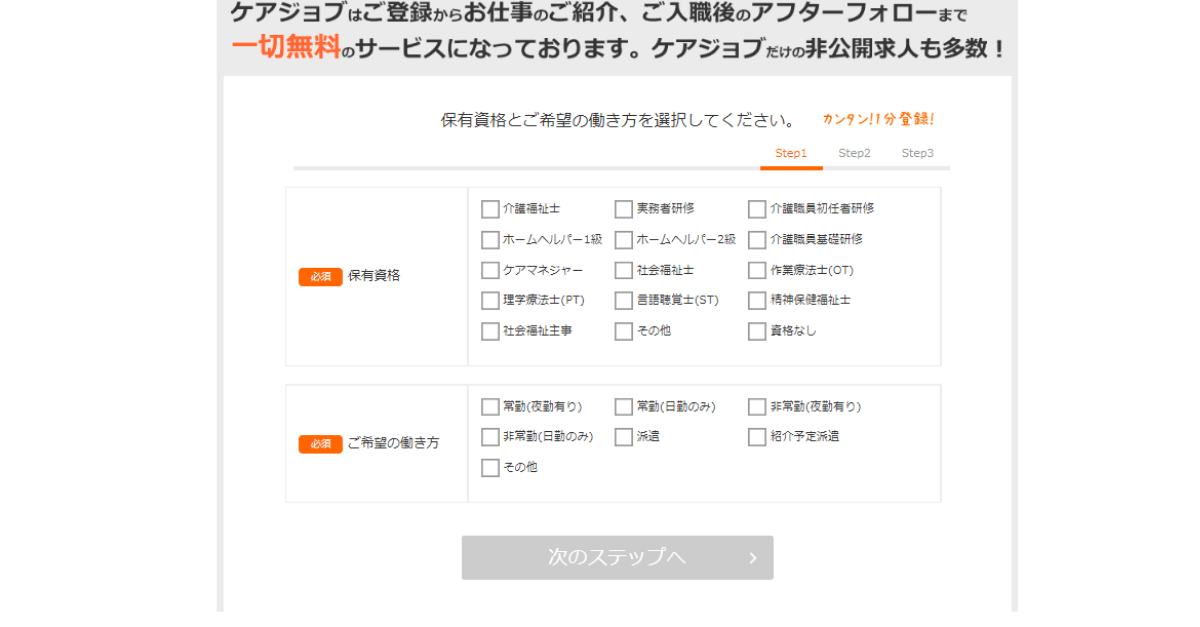Viewport: 1200px width, 627px height.
Task: Open the Step2 tab
Action: tap(854, 153)
